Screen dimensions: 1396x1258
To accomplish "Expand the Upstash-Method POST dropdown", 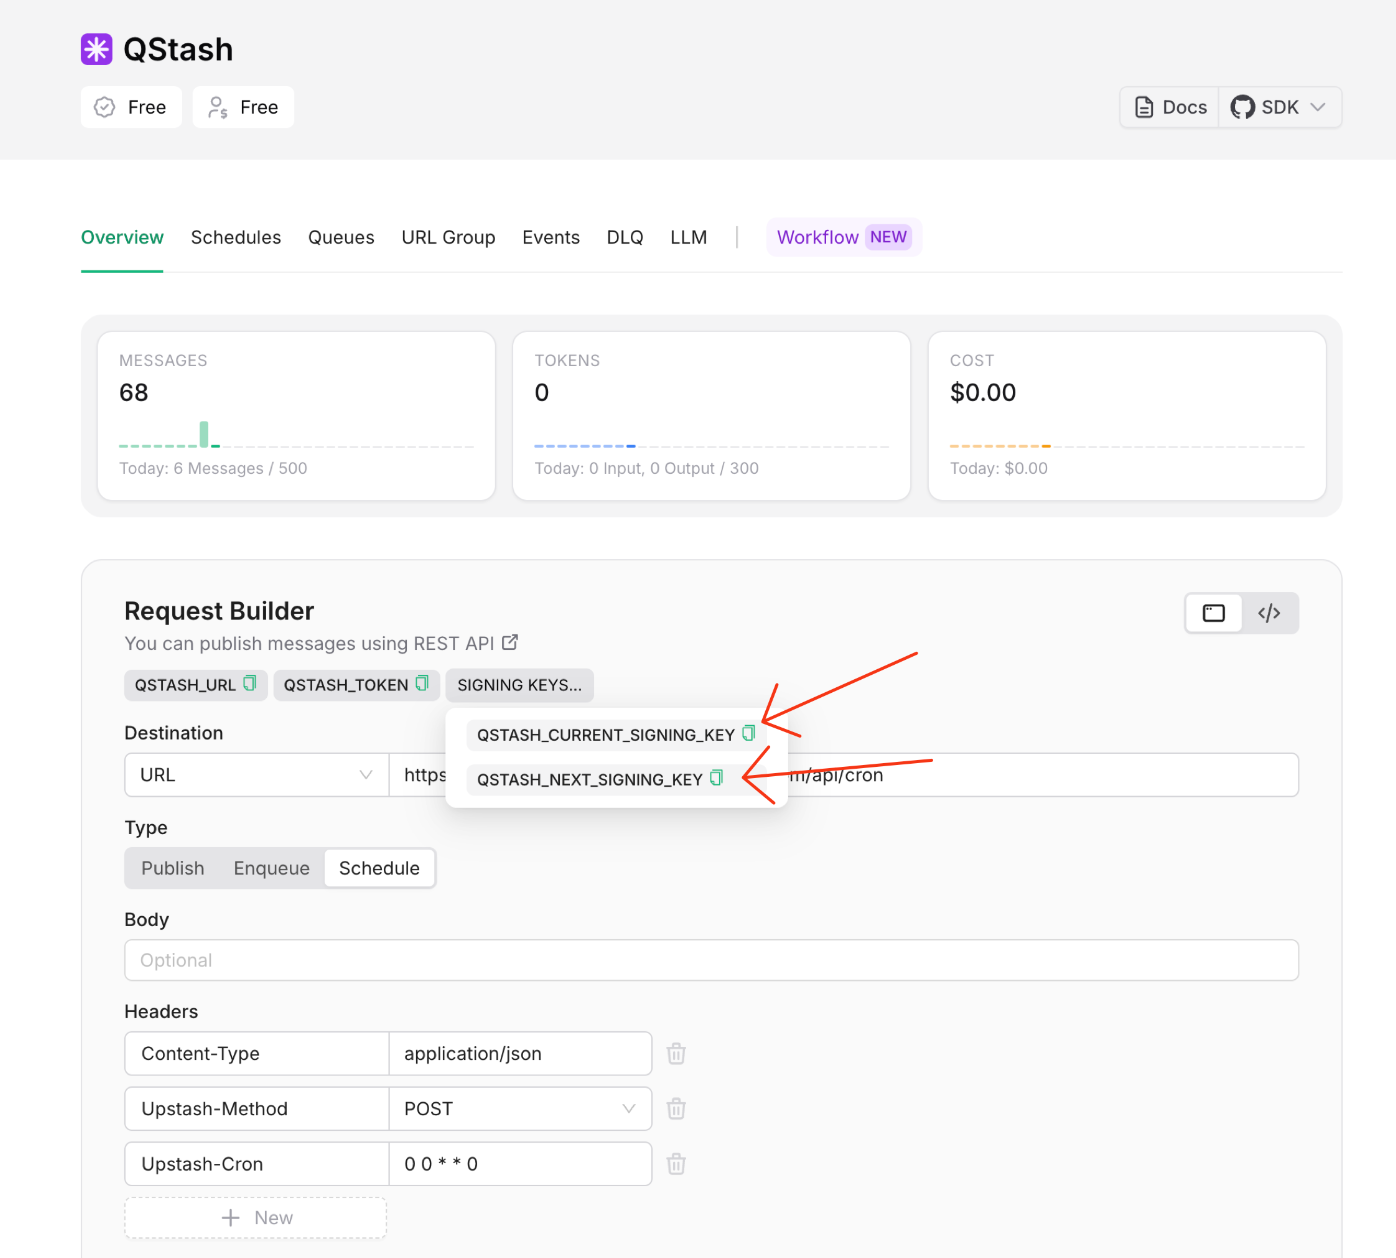I will coord(520,1108).
